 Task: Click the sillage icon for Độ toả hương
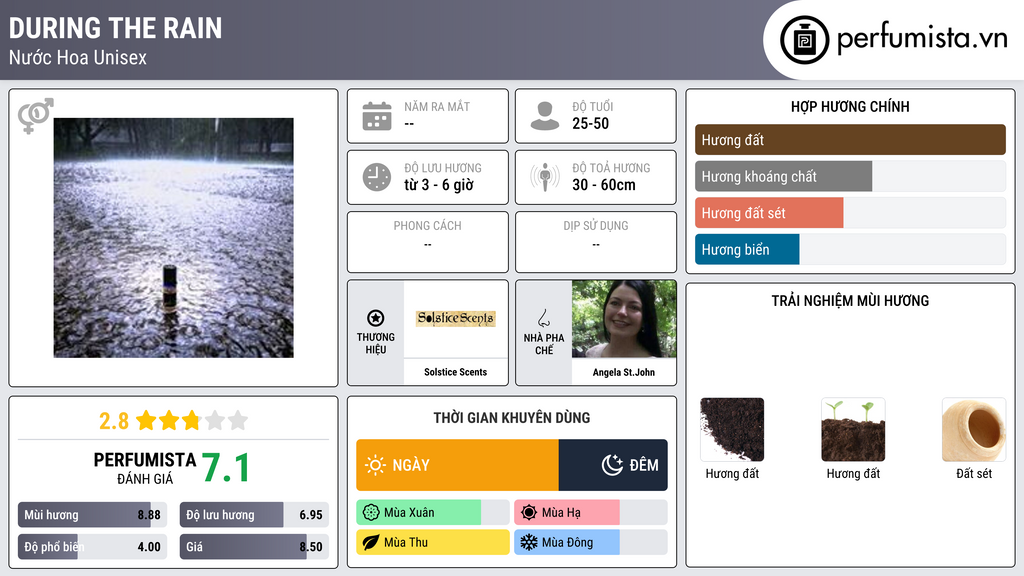pos(545,177)
